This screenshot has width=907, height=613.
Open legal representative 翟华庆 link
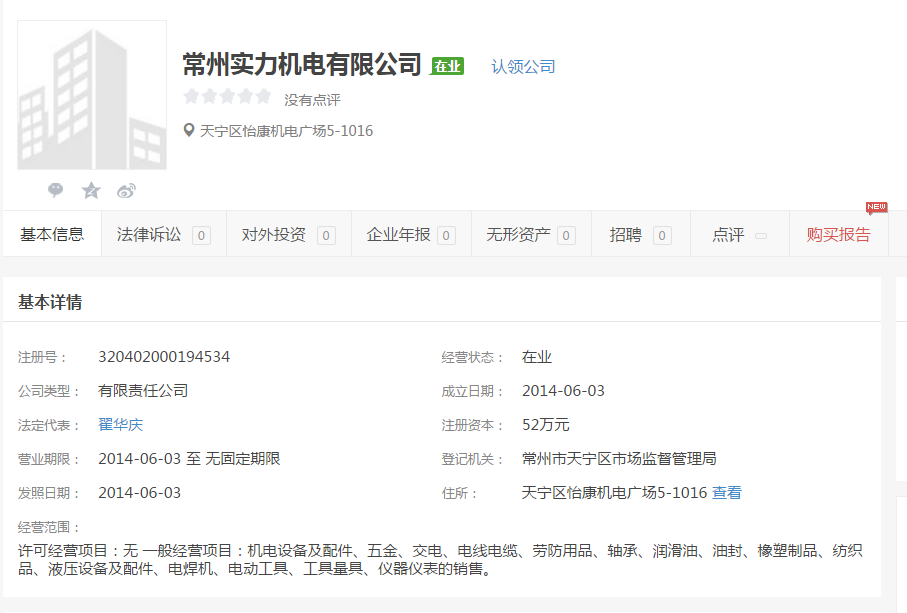click(121, 424)
